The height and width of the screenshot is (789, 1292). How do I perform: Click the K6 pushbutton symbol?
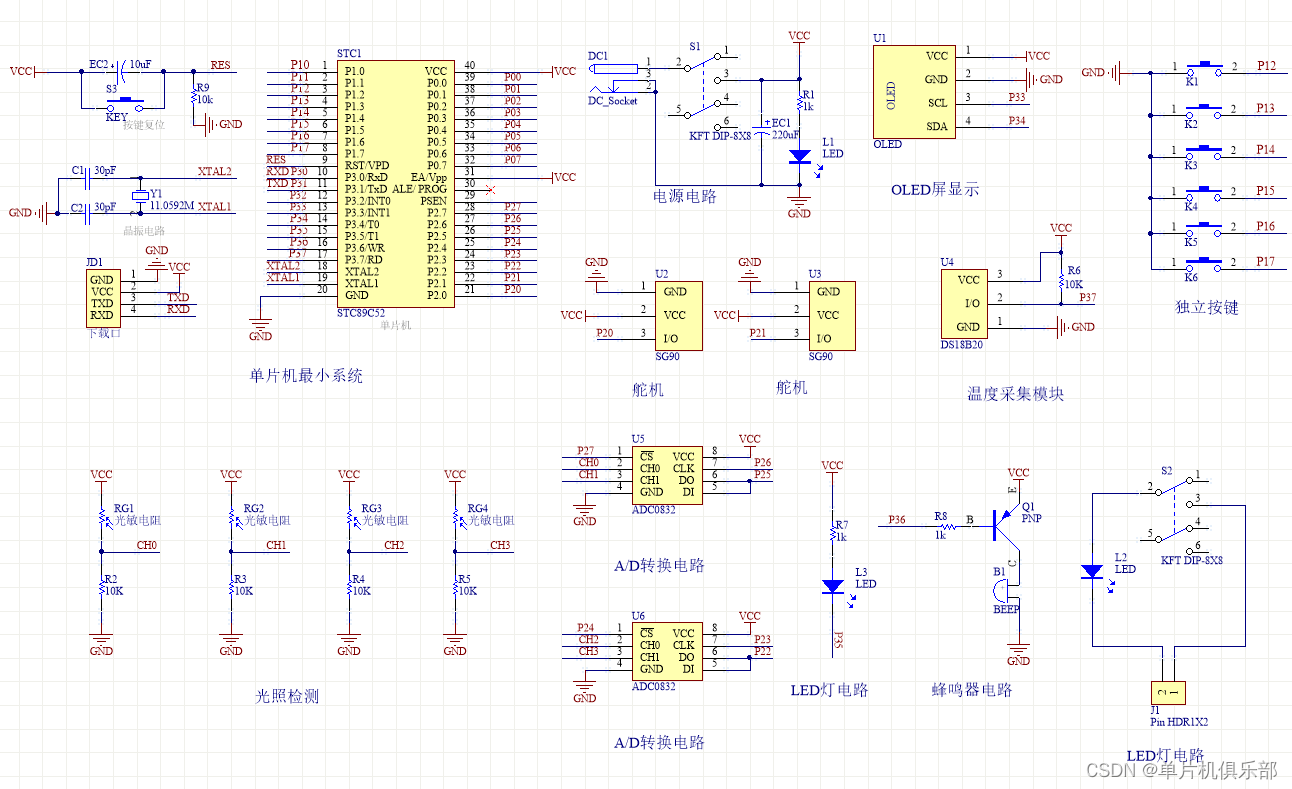click(x=1205, y=264)
